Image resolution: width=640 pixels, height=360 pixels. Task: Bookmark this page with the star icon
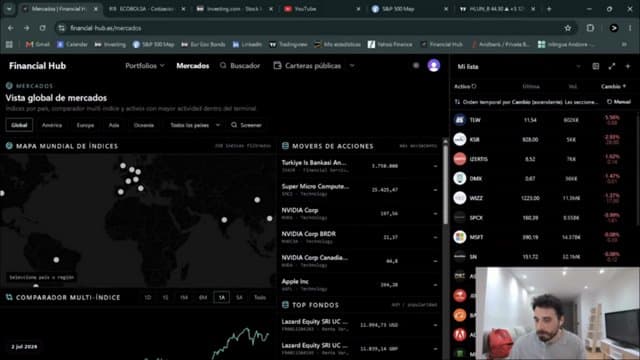pos(568,28)
